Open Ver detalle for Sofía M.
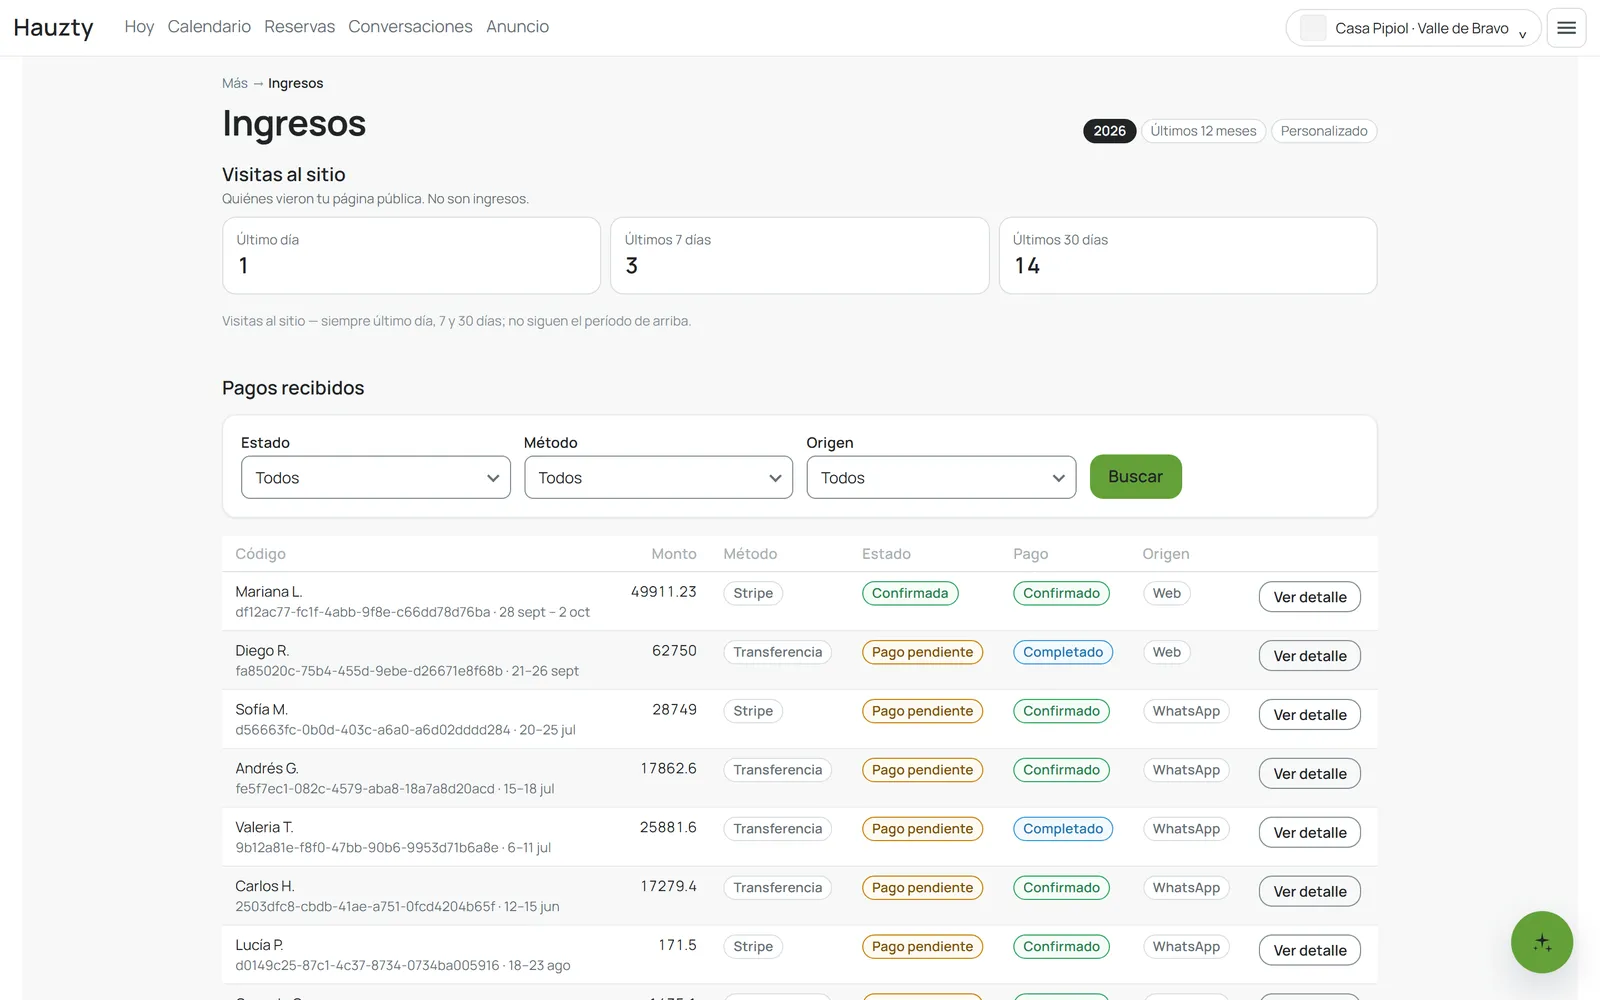Screen dimensions: 1600x1000 pos(1309,715)
